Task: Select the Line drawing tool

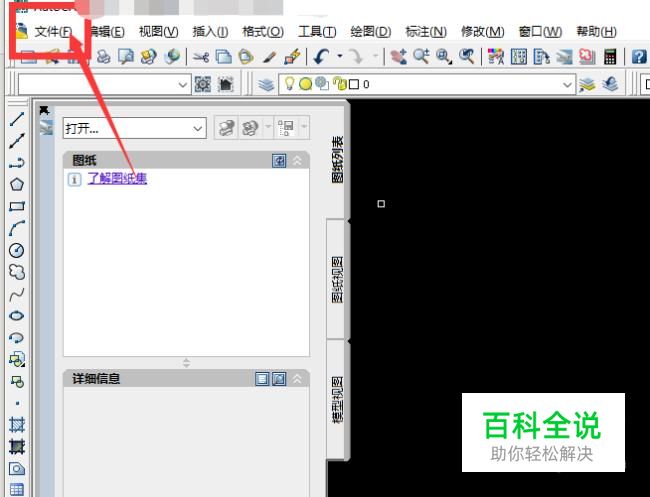Action: click(17, 119)
